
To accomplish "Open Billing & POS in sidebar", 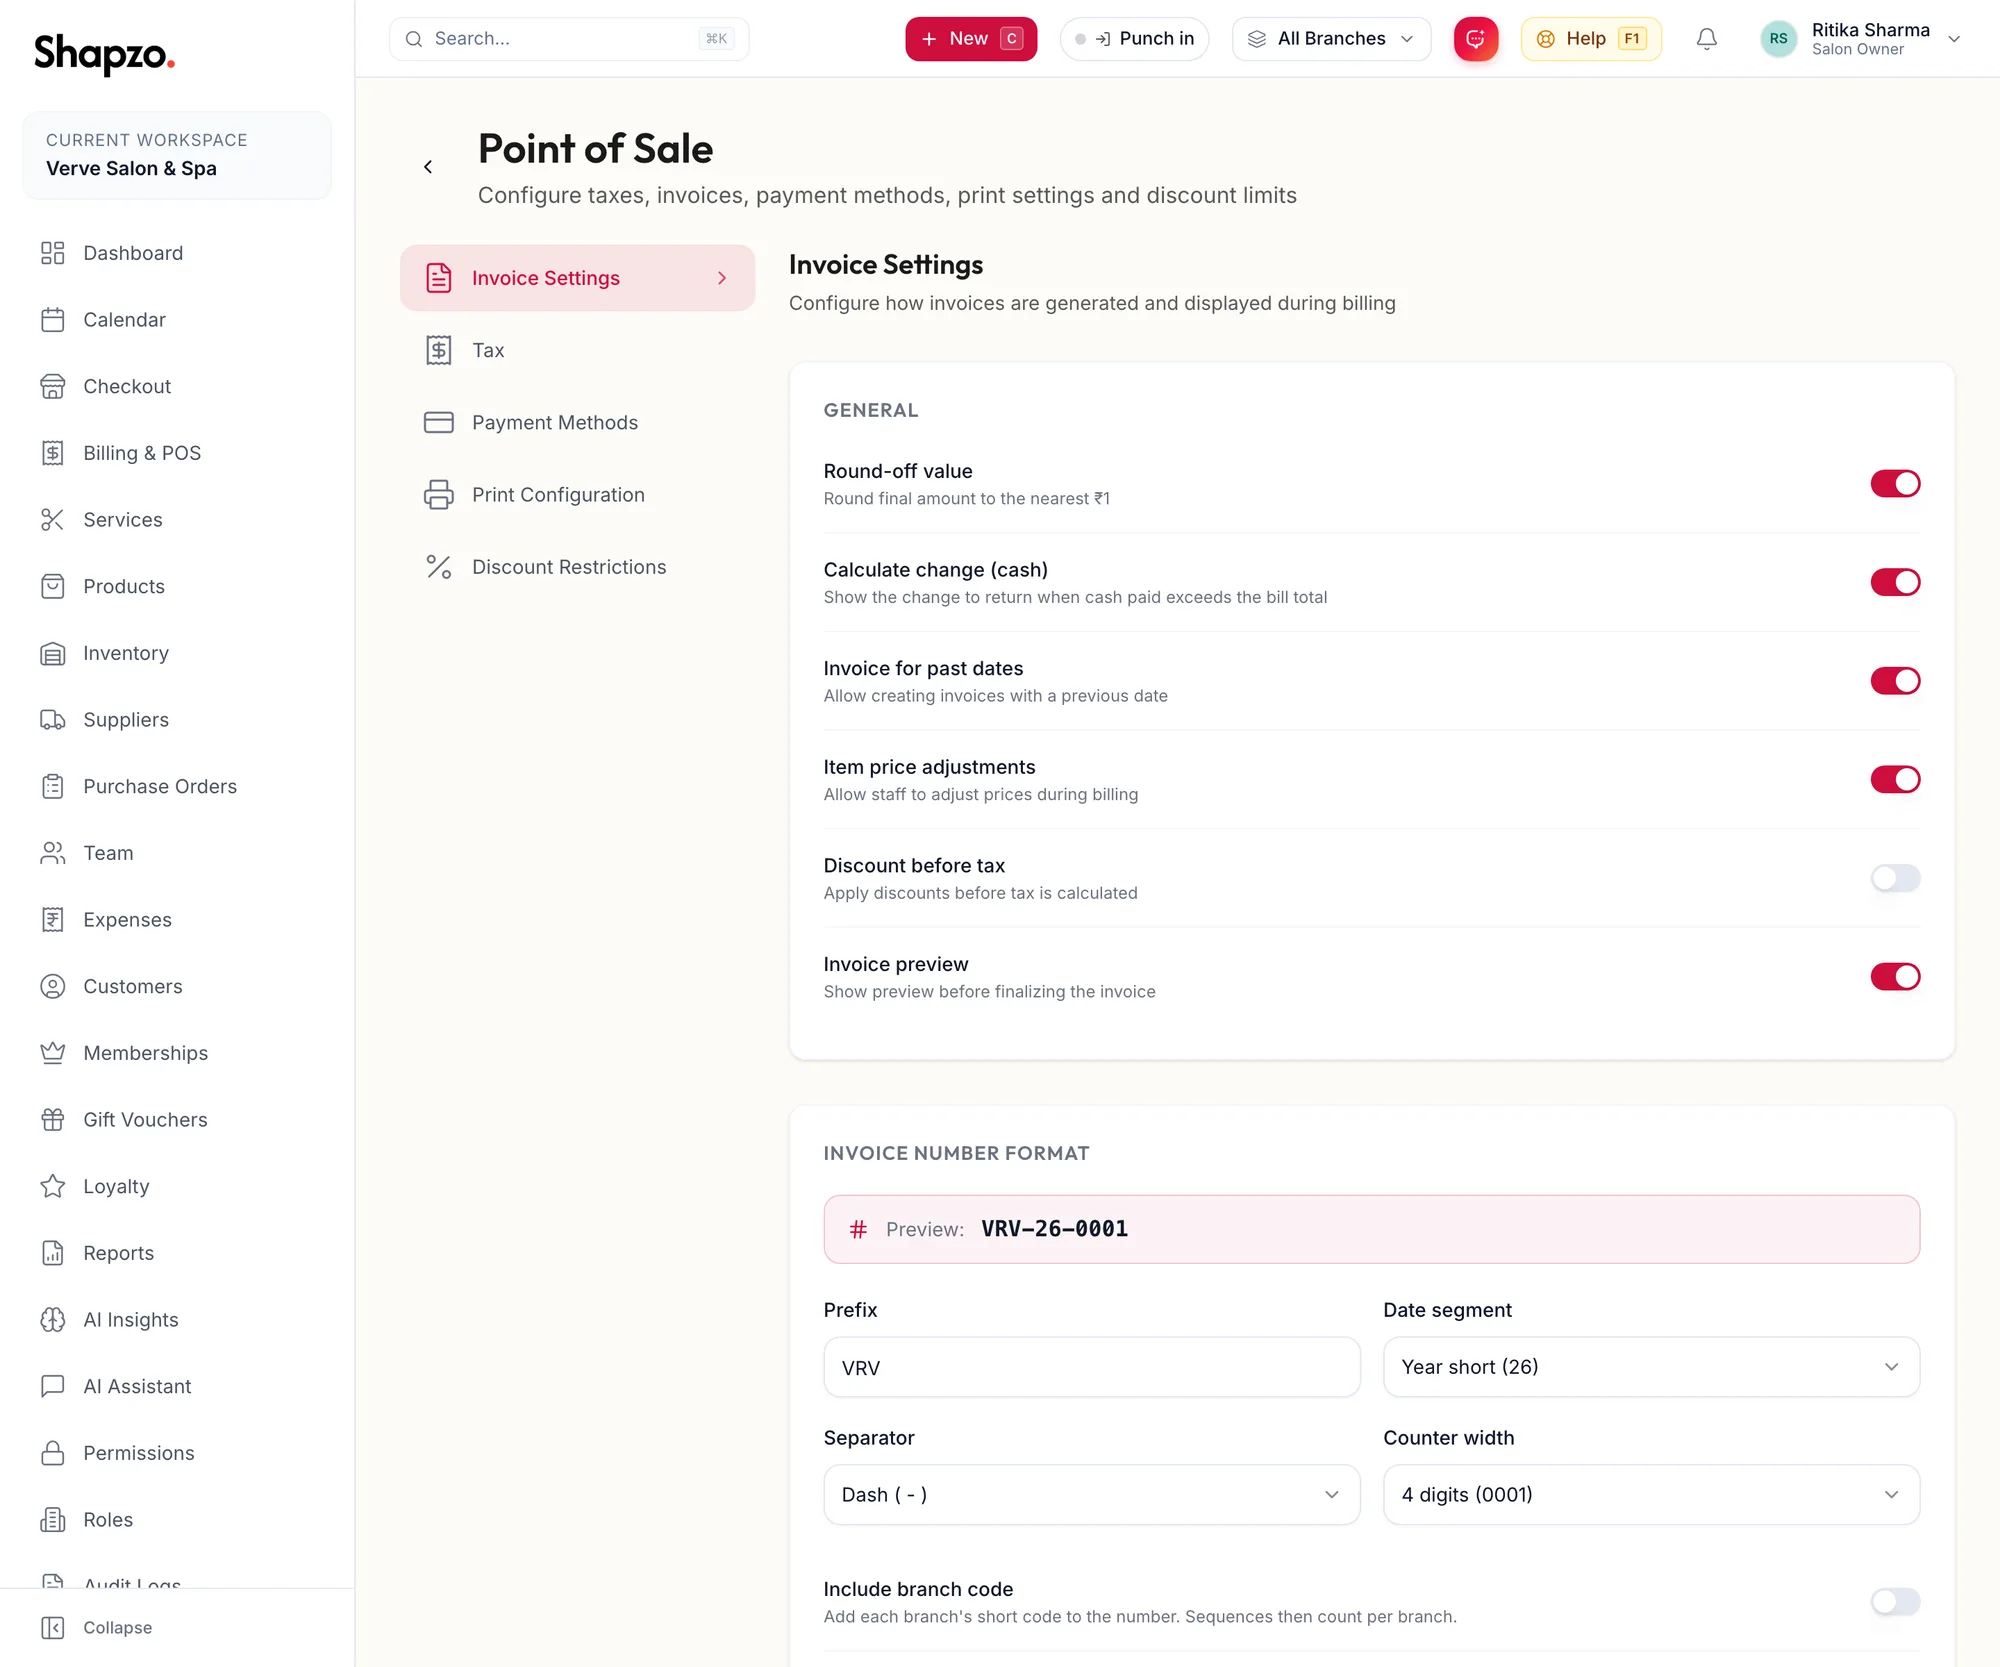I will [177, 453].
